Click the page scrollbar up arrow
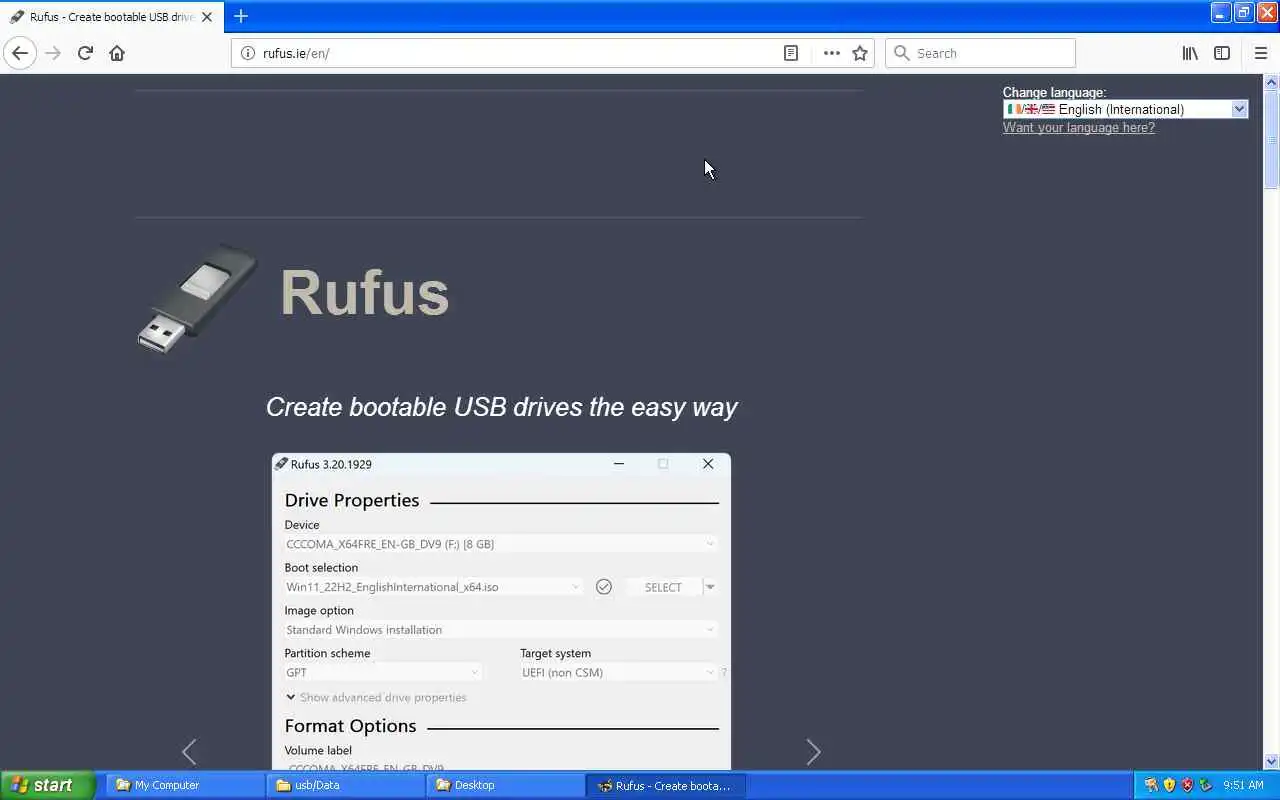 click(1271, 82)
